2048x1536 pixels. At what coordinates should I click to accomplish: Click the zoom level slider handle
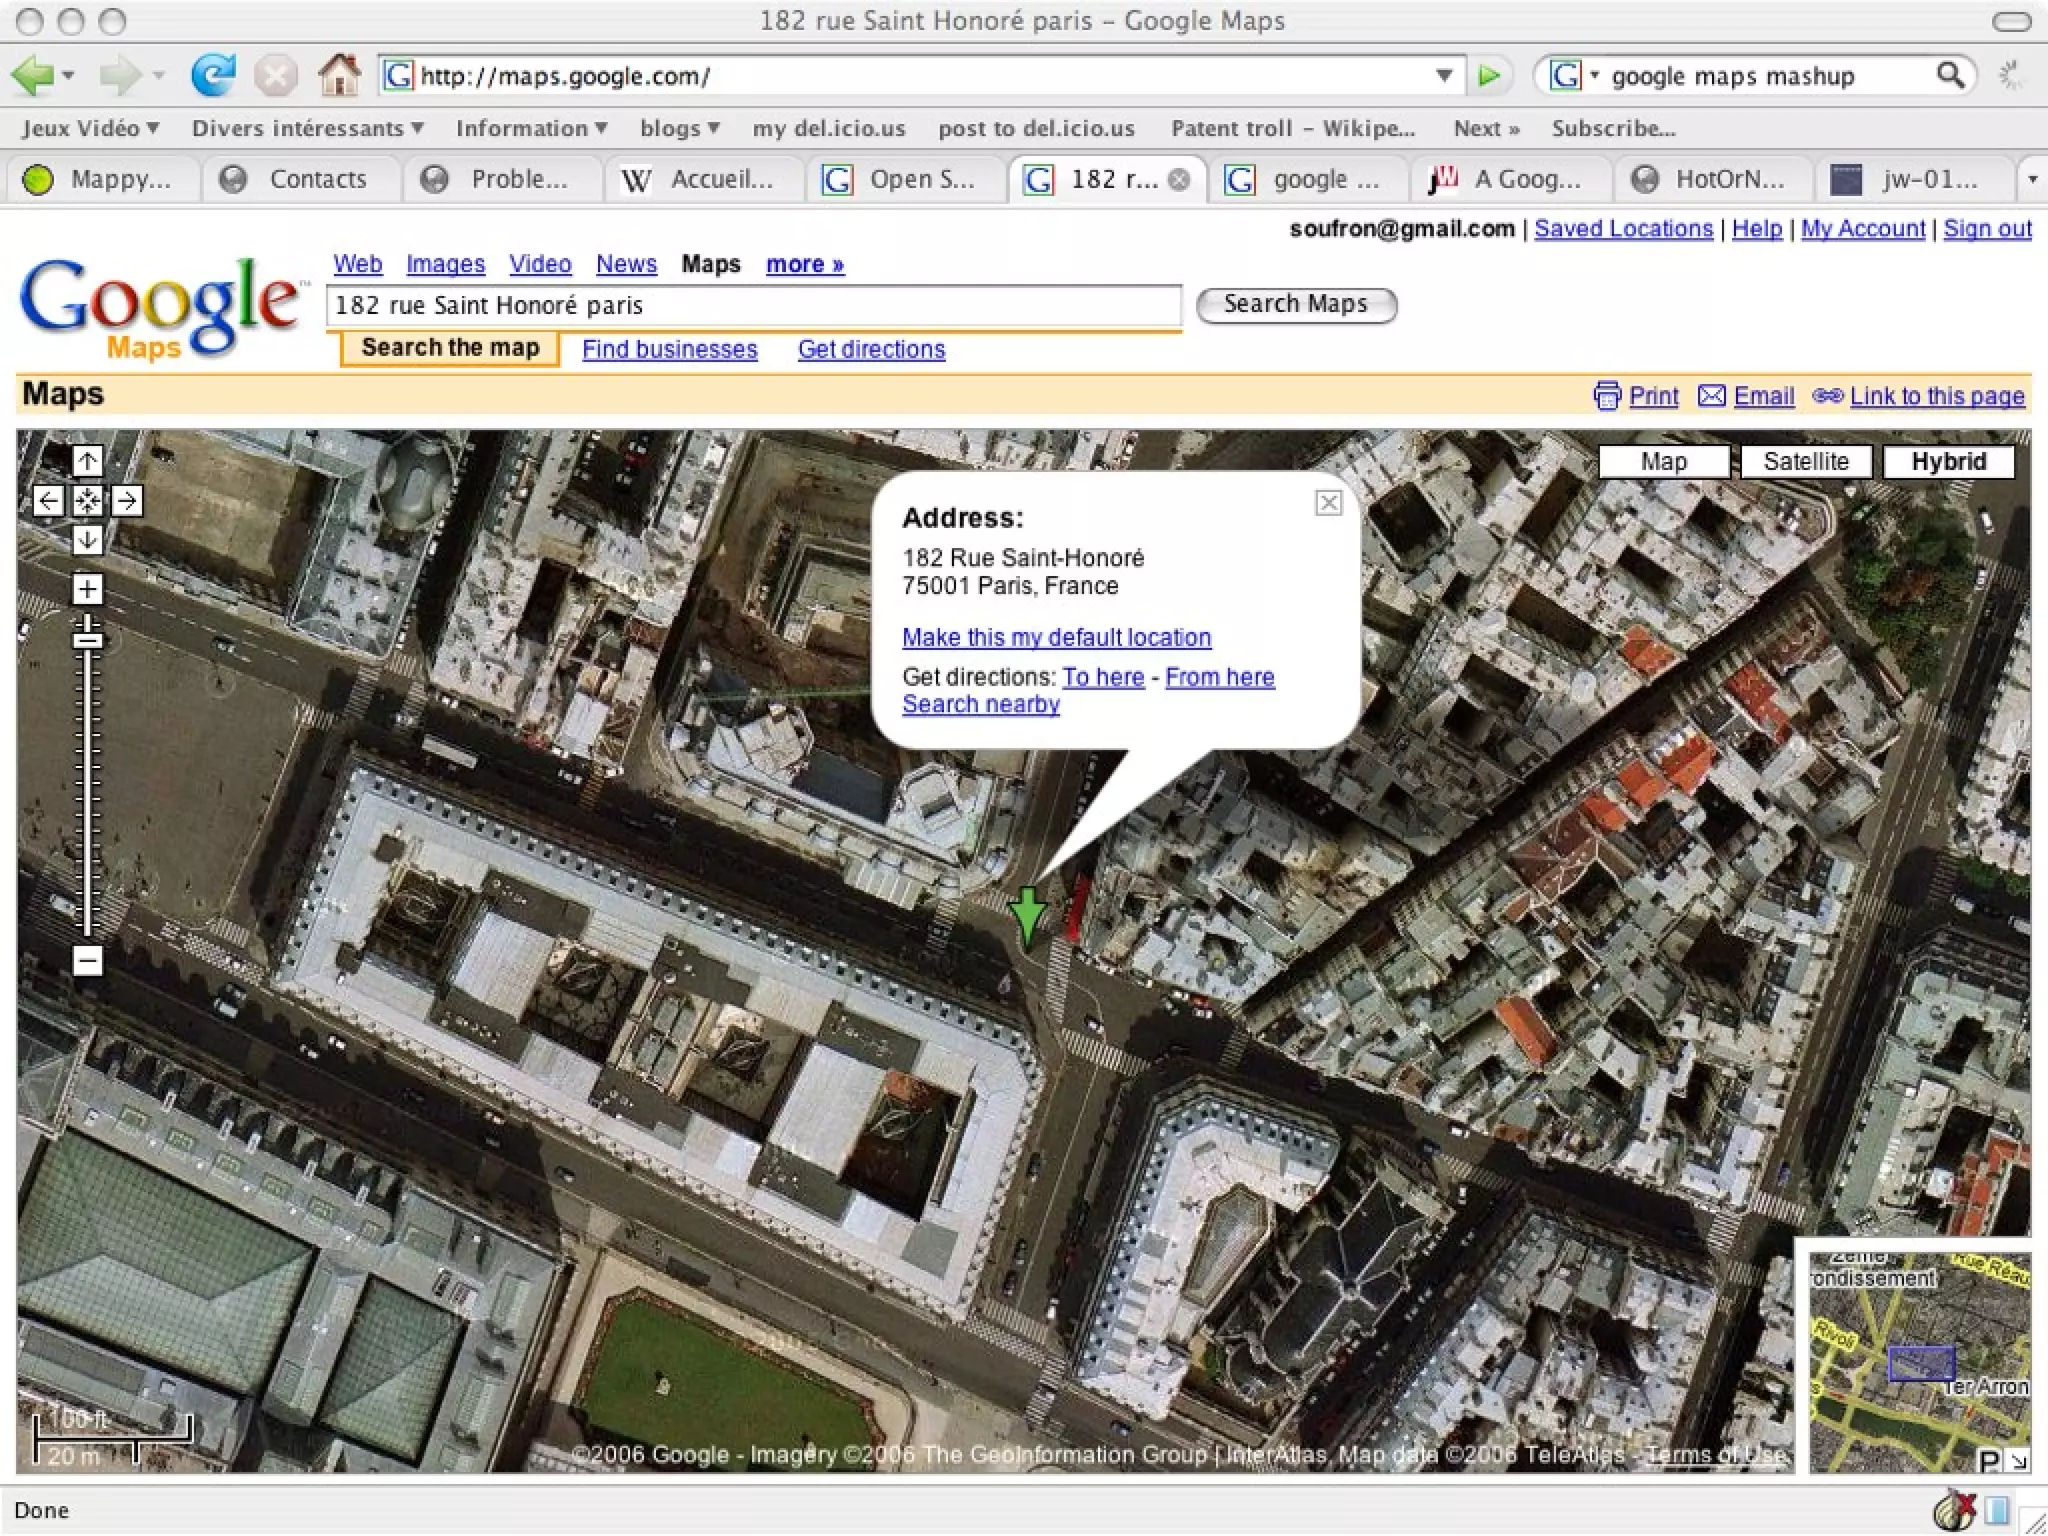tap(88, 639)
